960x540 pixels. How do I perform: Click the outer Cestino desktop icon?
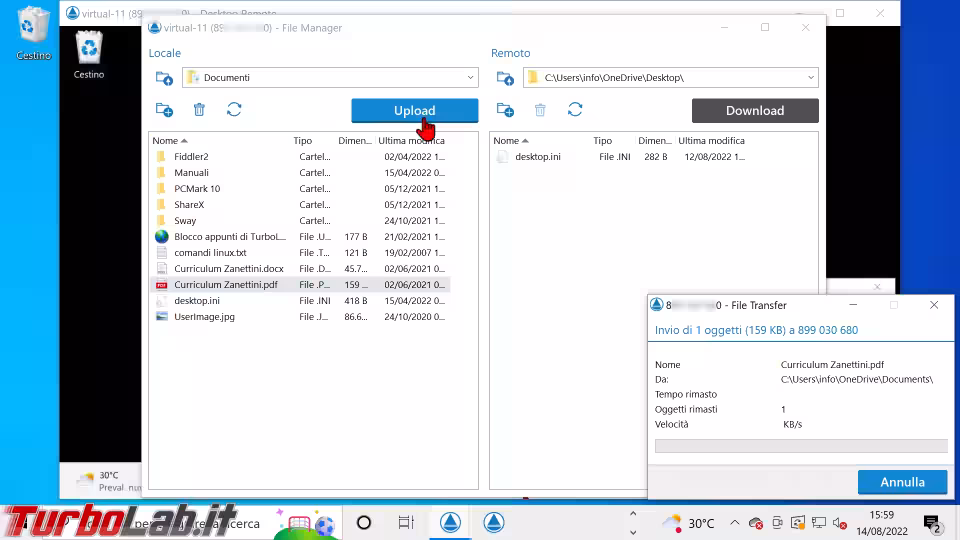point(33,34)
